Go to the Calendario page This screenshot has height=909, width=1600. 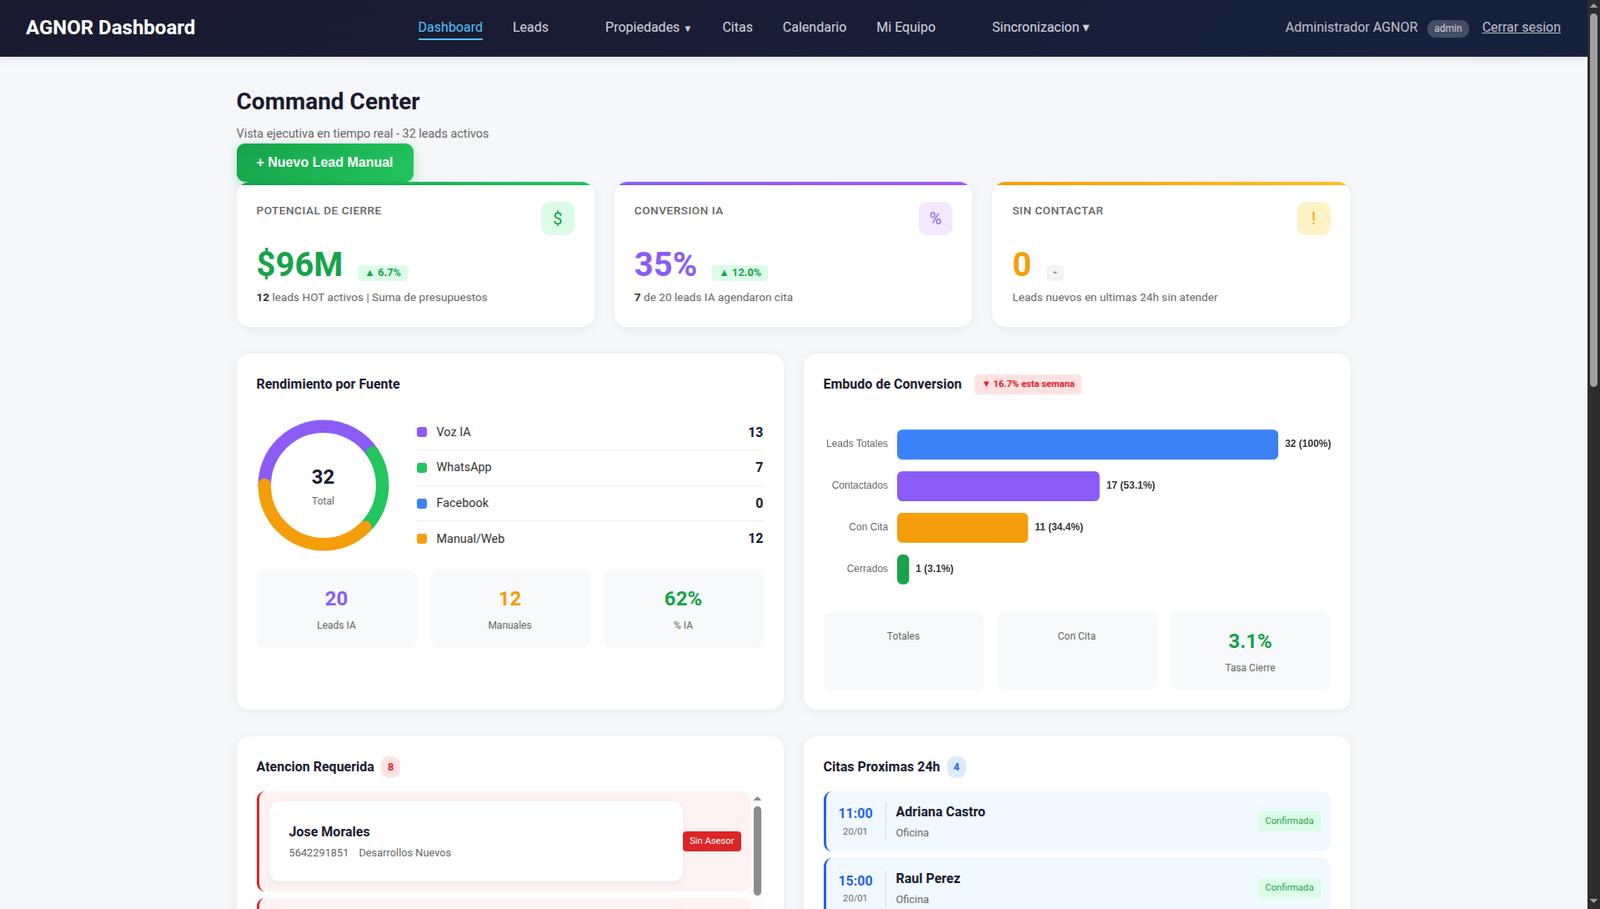(x=814, y=27)
